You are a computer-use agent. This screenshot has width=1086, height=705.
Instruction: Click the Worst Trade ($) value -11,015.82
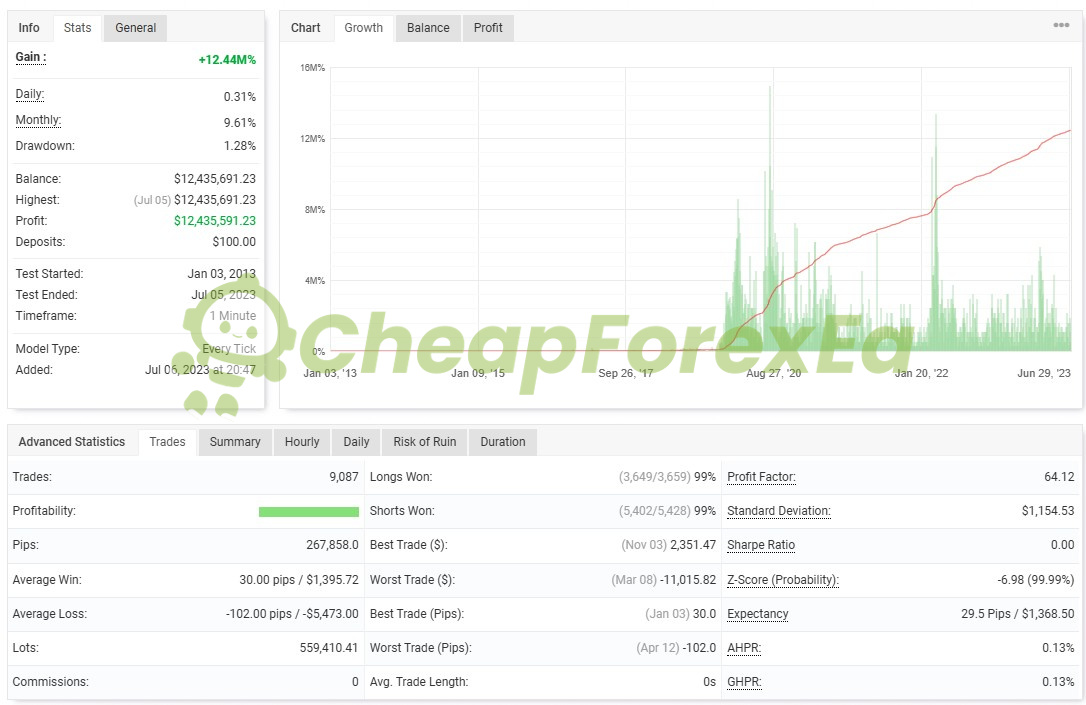click(x=688, y=580)
